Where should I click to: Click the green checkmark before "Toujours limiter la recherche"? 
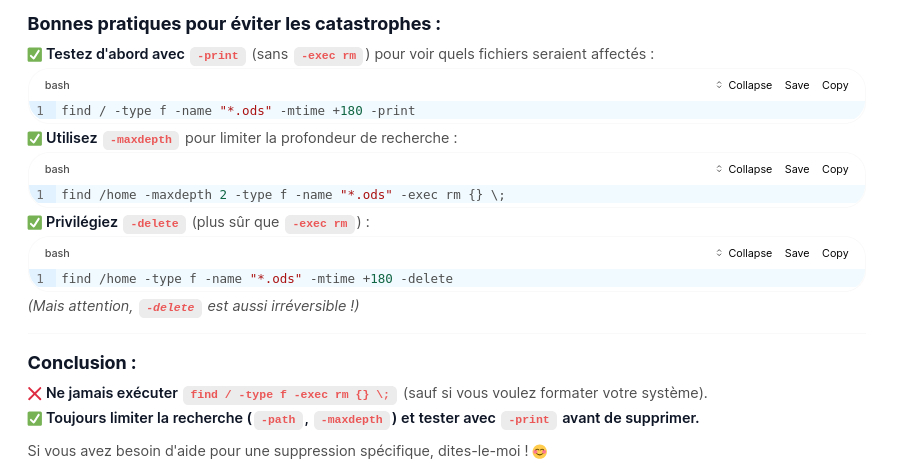(x=35, y=419)
